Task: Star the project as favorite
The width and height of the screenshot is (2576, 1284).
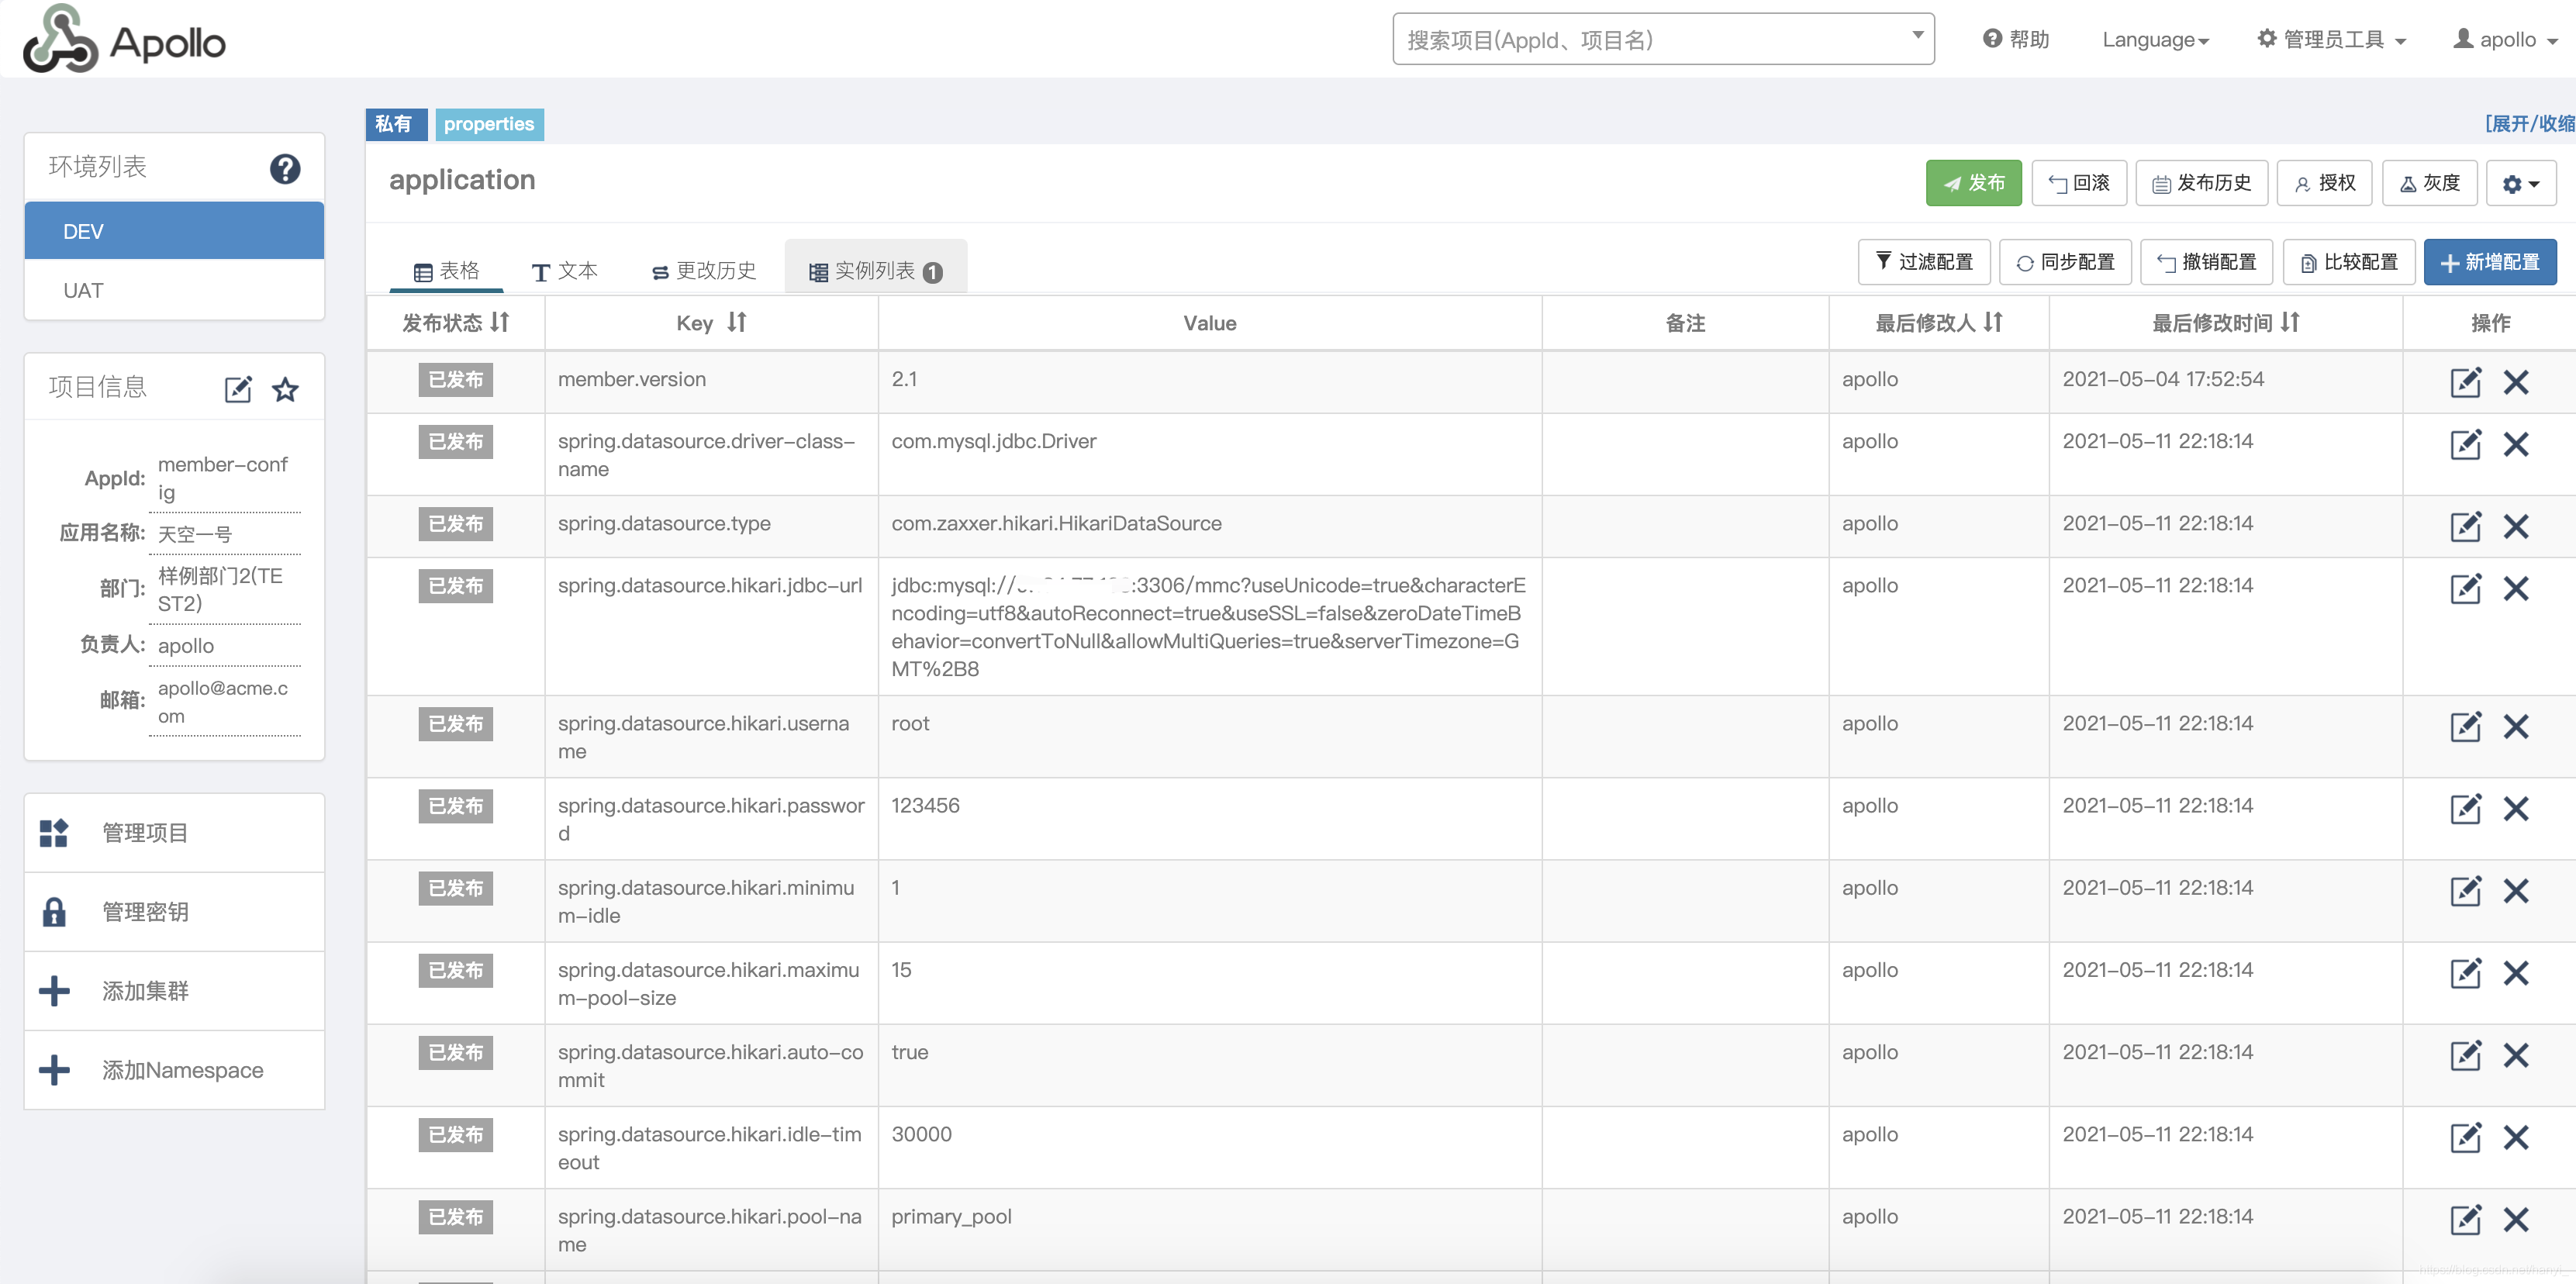Action: tap(286, 389)
